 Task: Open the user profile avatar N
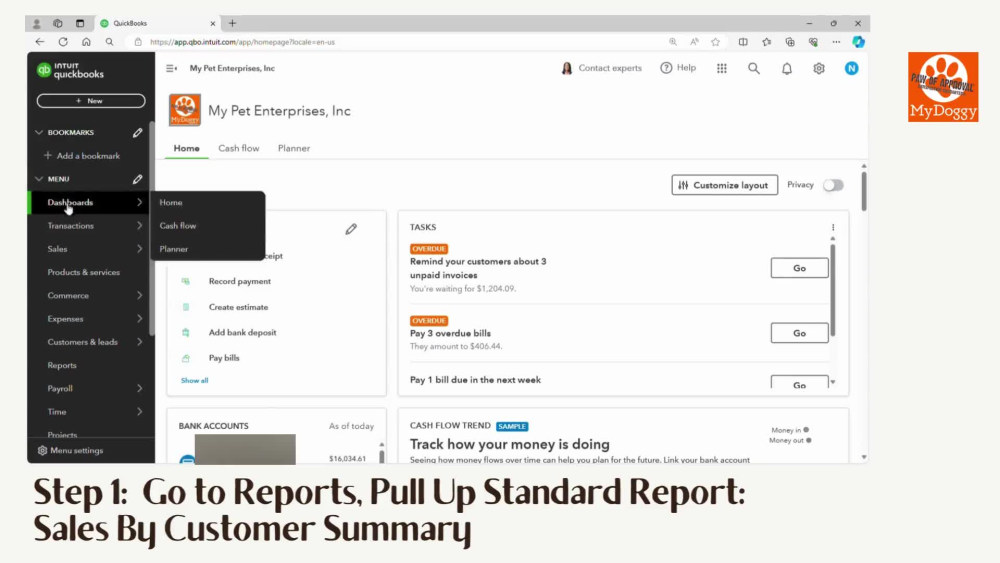point(851,68)
